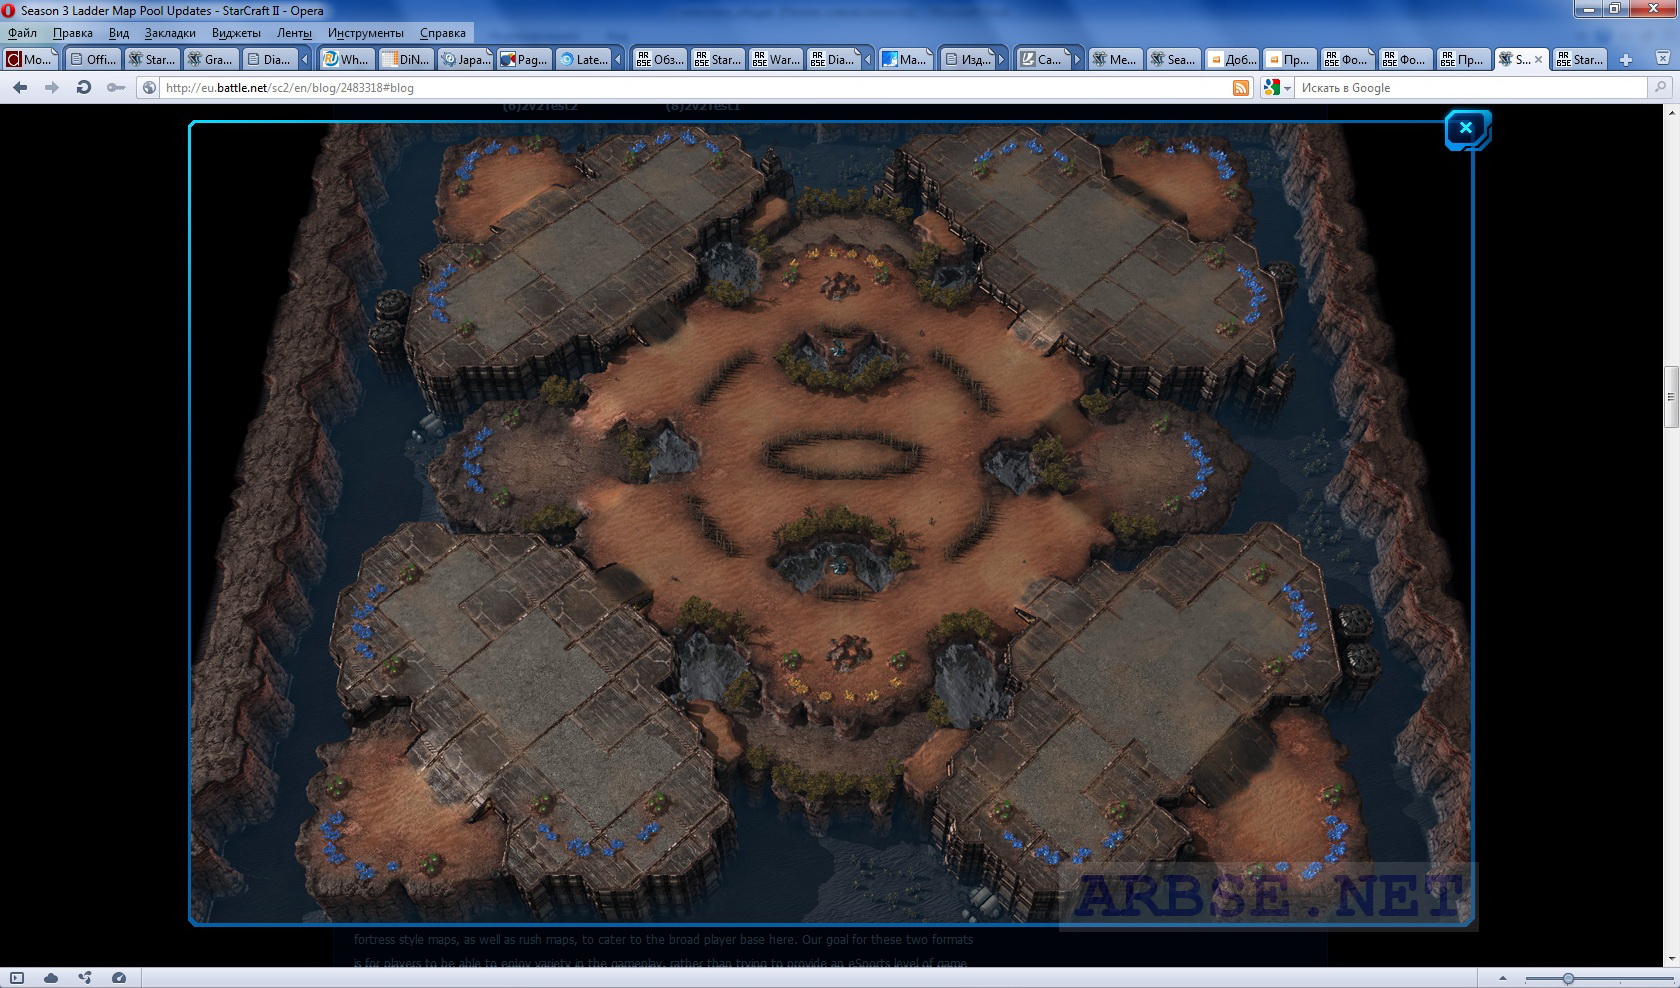This screenshot has width=1680, height=988.
Task: Open a new tab with plus button
Action: click(x=1626, y=59)
